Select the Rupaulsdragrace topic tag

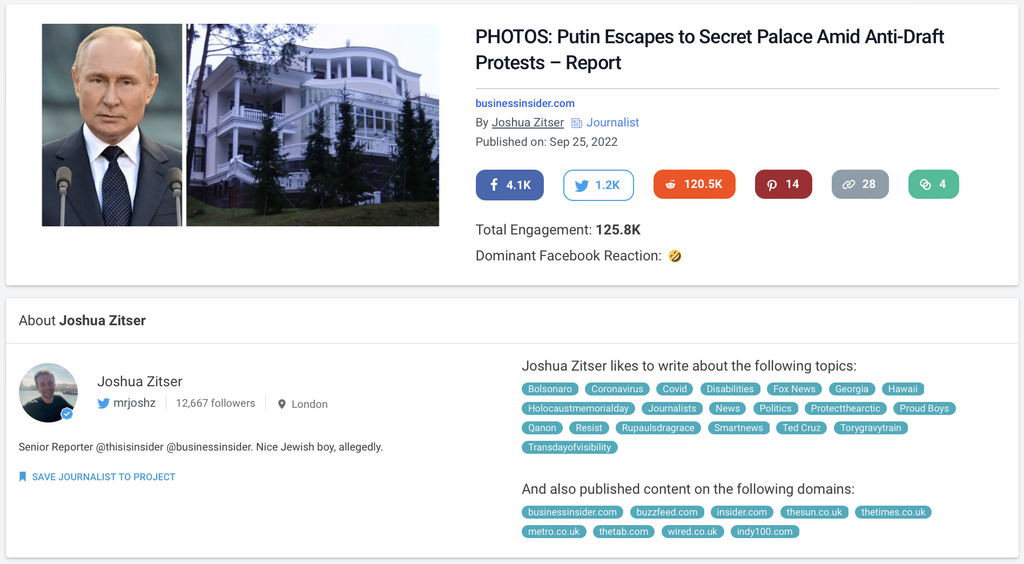point(657,428)
